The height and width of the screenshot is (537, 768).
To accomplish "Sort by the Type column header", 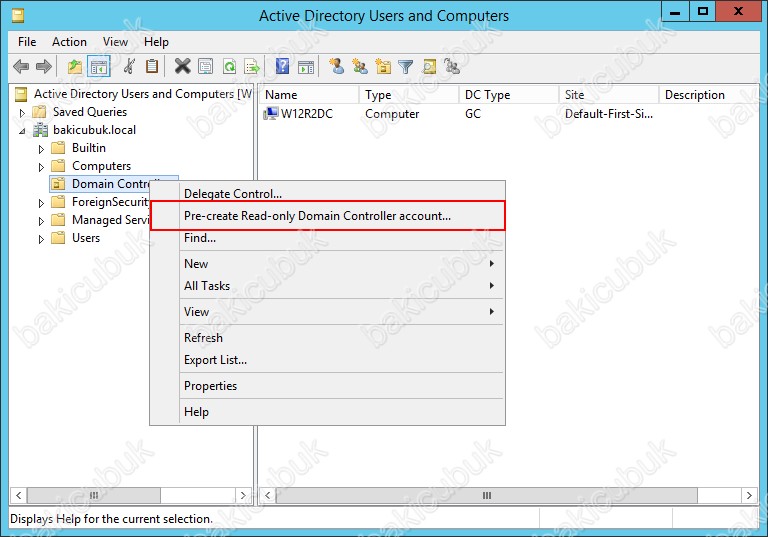I will click(x=409, y=95).
